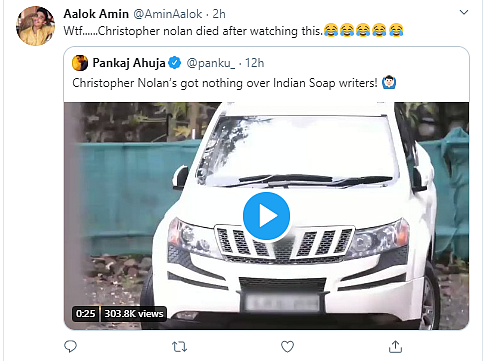Screen dimensions: 501x361
Task: Open Pankaj Ahuja's small avatar
Action: (x=80, y=63)
